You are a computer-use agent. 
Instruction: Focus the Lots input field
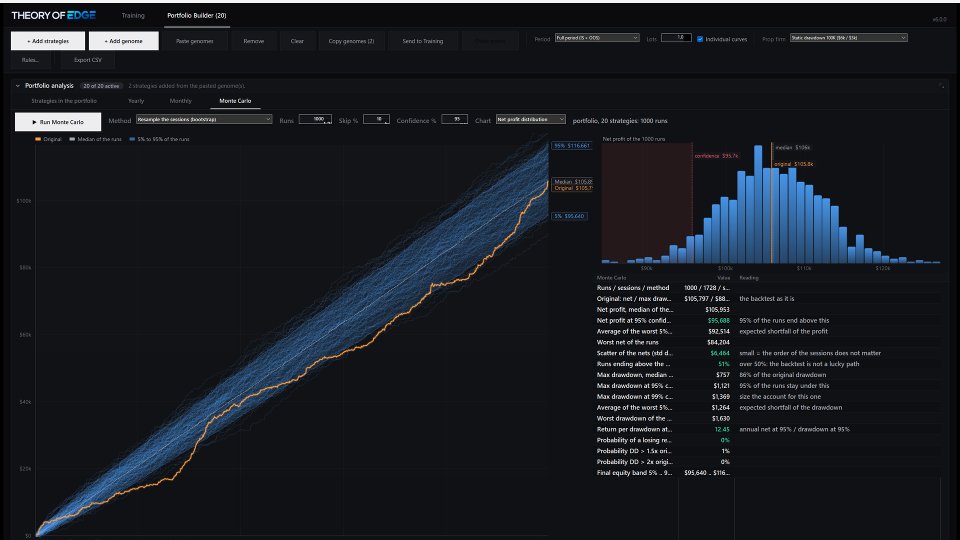(x=677, y=38)
